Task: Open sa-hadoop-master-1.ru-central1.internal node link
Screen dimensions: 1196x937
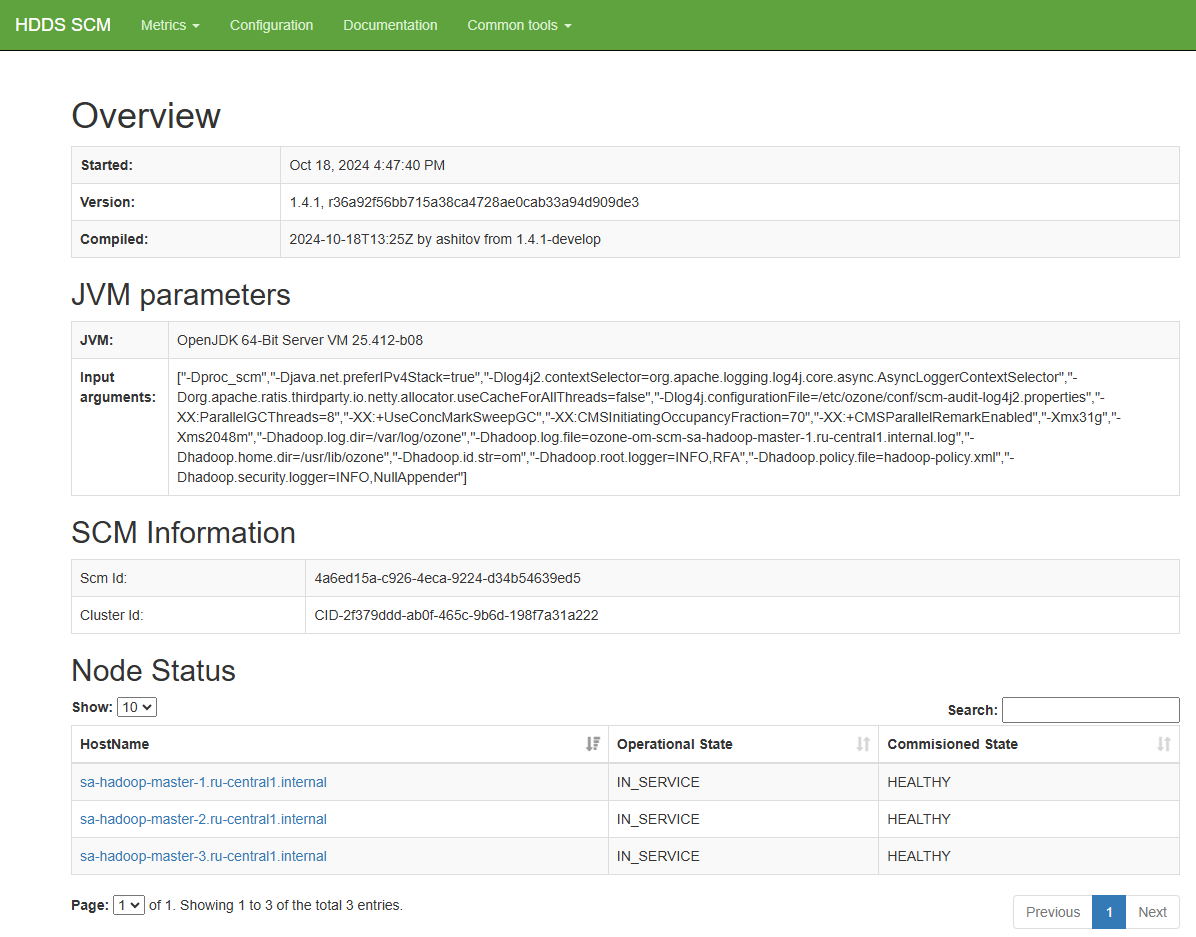Action: [x=203, y=782]
